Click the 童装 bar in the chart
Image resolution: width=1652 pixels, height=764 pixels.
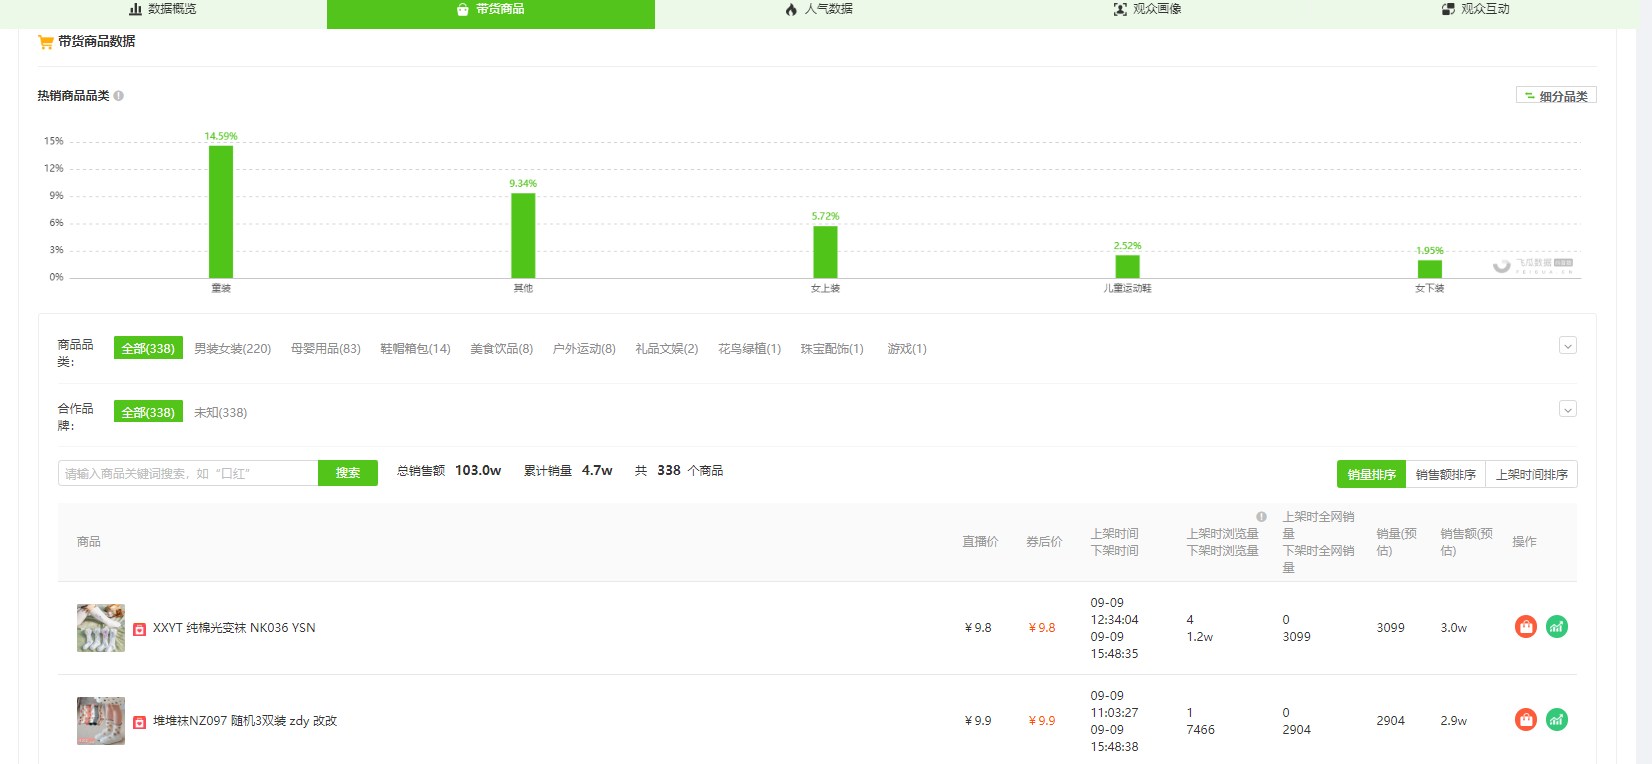(221, 212)
